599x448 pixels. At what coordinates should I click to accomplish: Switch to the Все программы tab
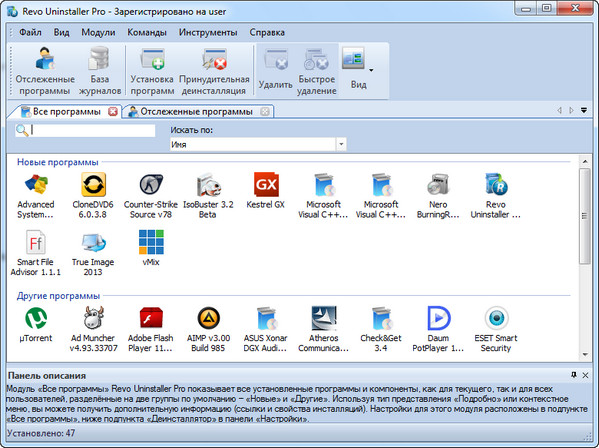66,112
